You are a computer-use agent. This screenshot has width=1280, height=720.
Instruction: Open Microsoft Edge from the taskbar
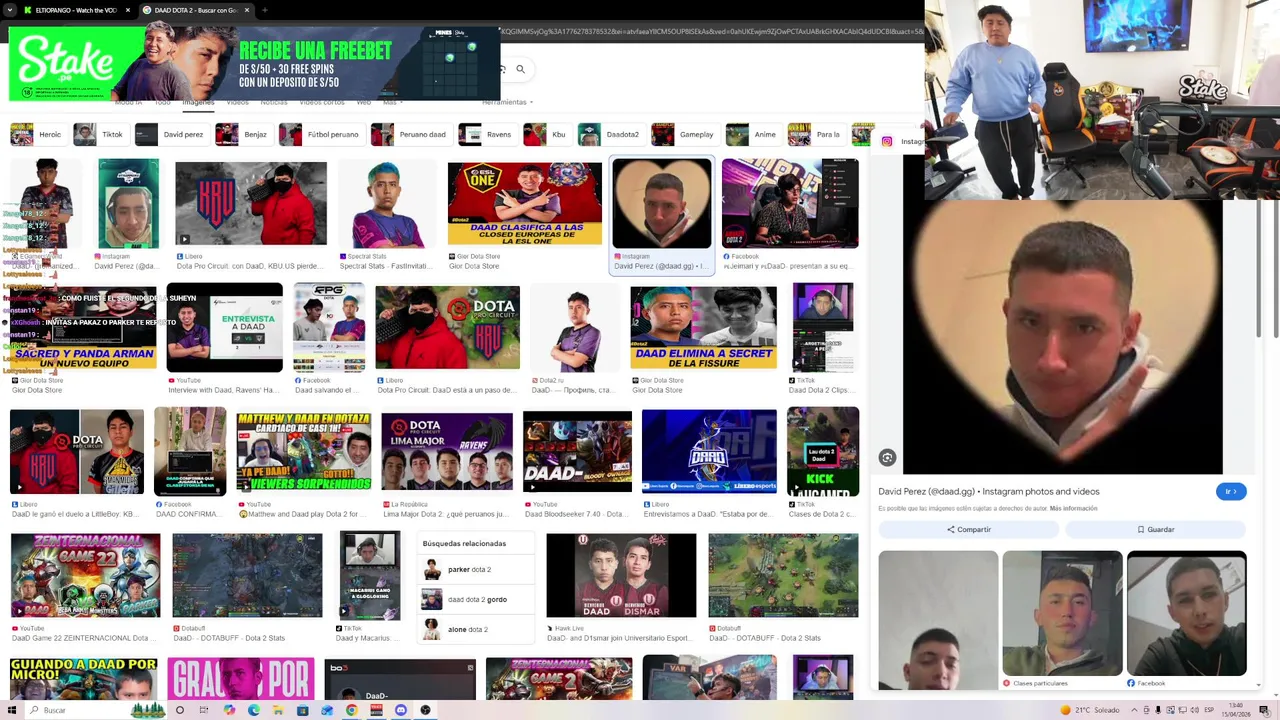click(253, 710)
